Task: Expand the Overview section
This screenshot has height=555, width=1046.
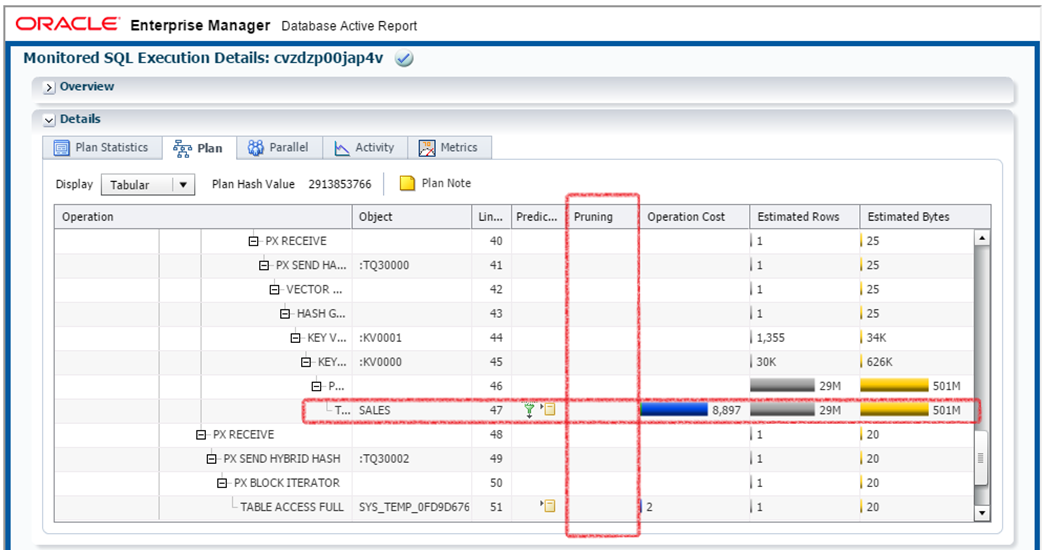Action: 49,87
